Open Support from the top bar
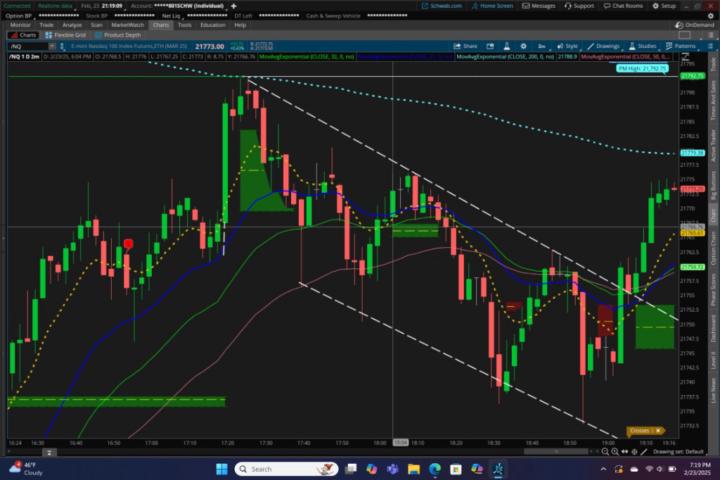 (579, 6)
